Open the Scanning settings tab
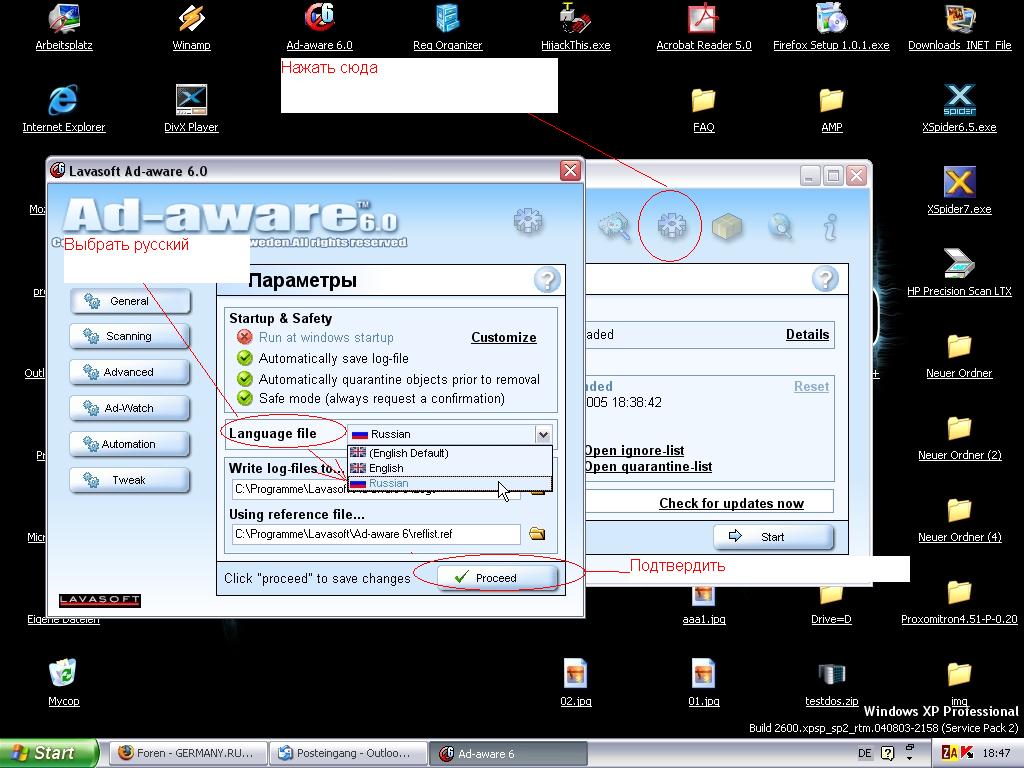 click(130, 336)
